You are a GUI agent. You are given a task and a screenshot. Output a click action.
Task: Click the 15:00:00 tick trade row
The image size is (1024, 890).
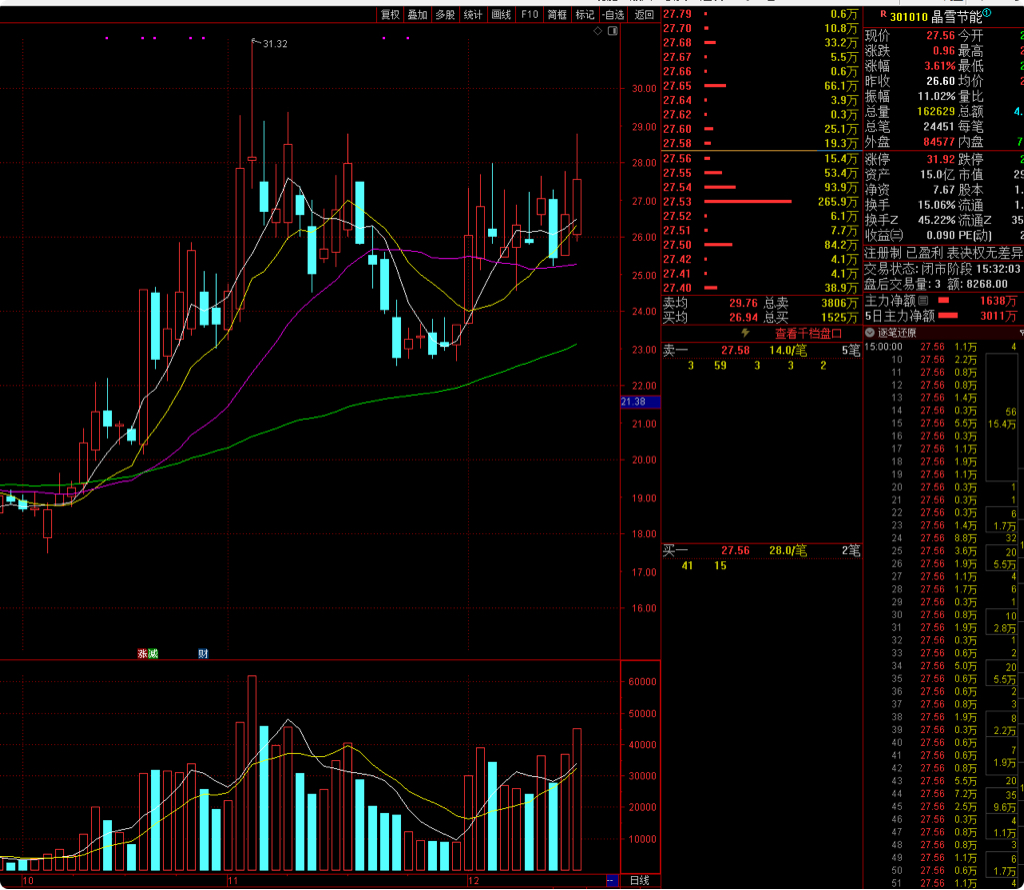pos(941,347)
